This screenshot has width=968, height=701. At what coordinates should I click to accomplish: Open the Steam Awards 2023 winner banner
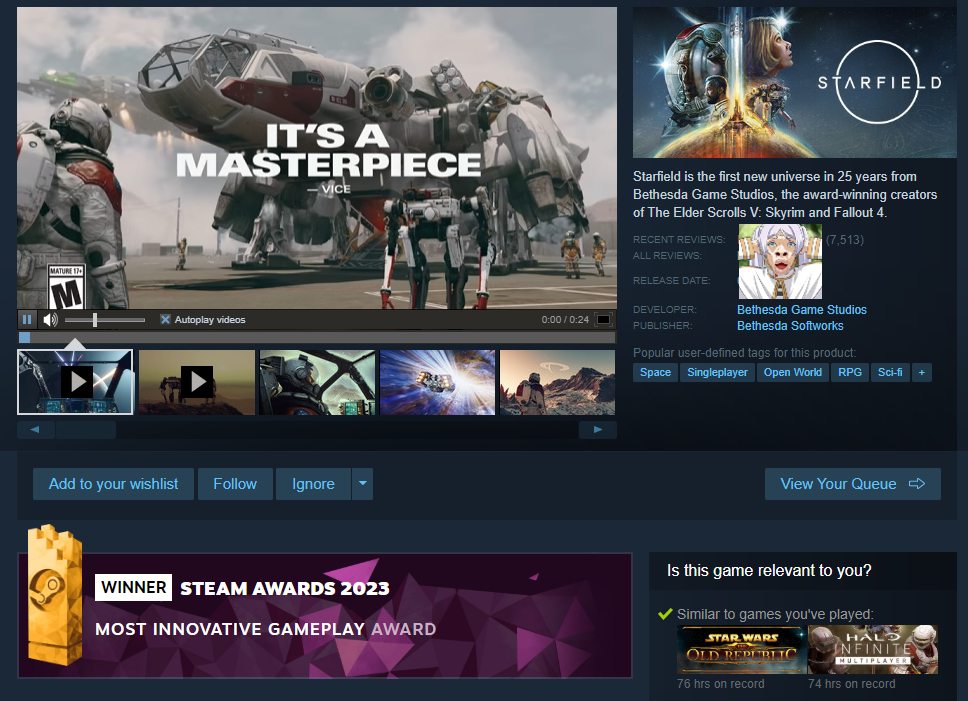click(325, 616)
